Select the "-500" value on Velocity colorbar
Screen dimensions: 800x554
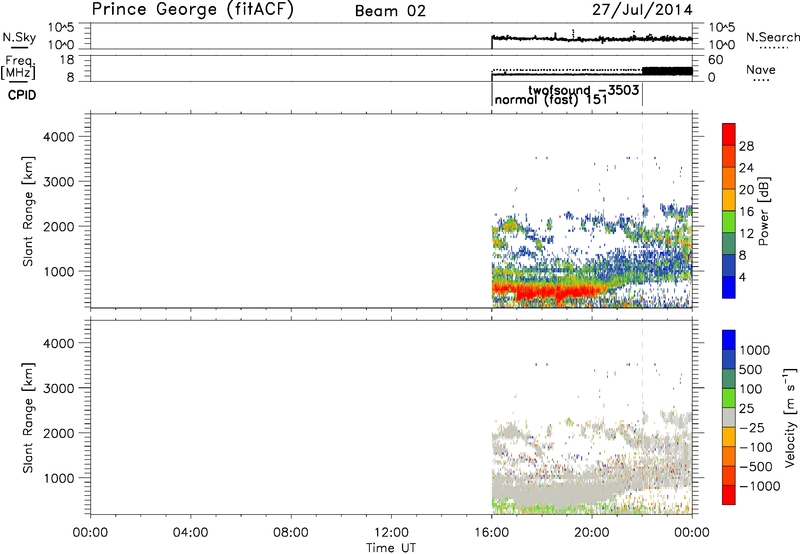tap(755, 466)
